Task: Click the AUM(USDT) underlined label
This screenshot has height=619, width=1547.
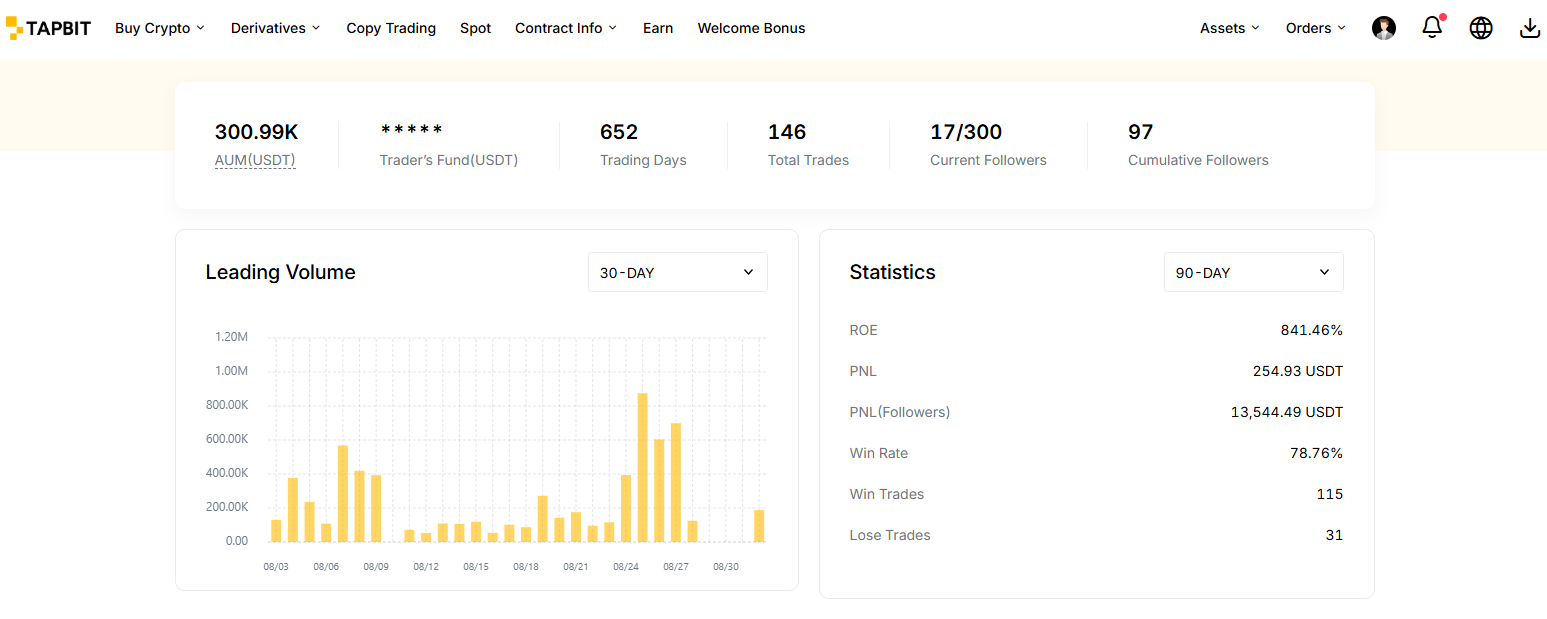Action: pyautogui.click(x=255, y=160)
